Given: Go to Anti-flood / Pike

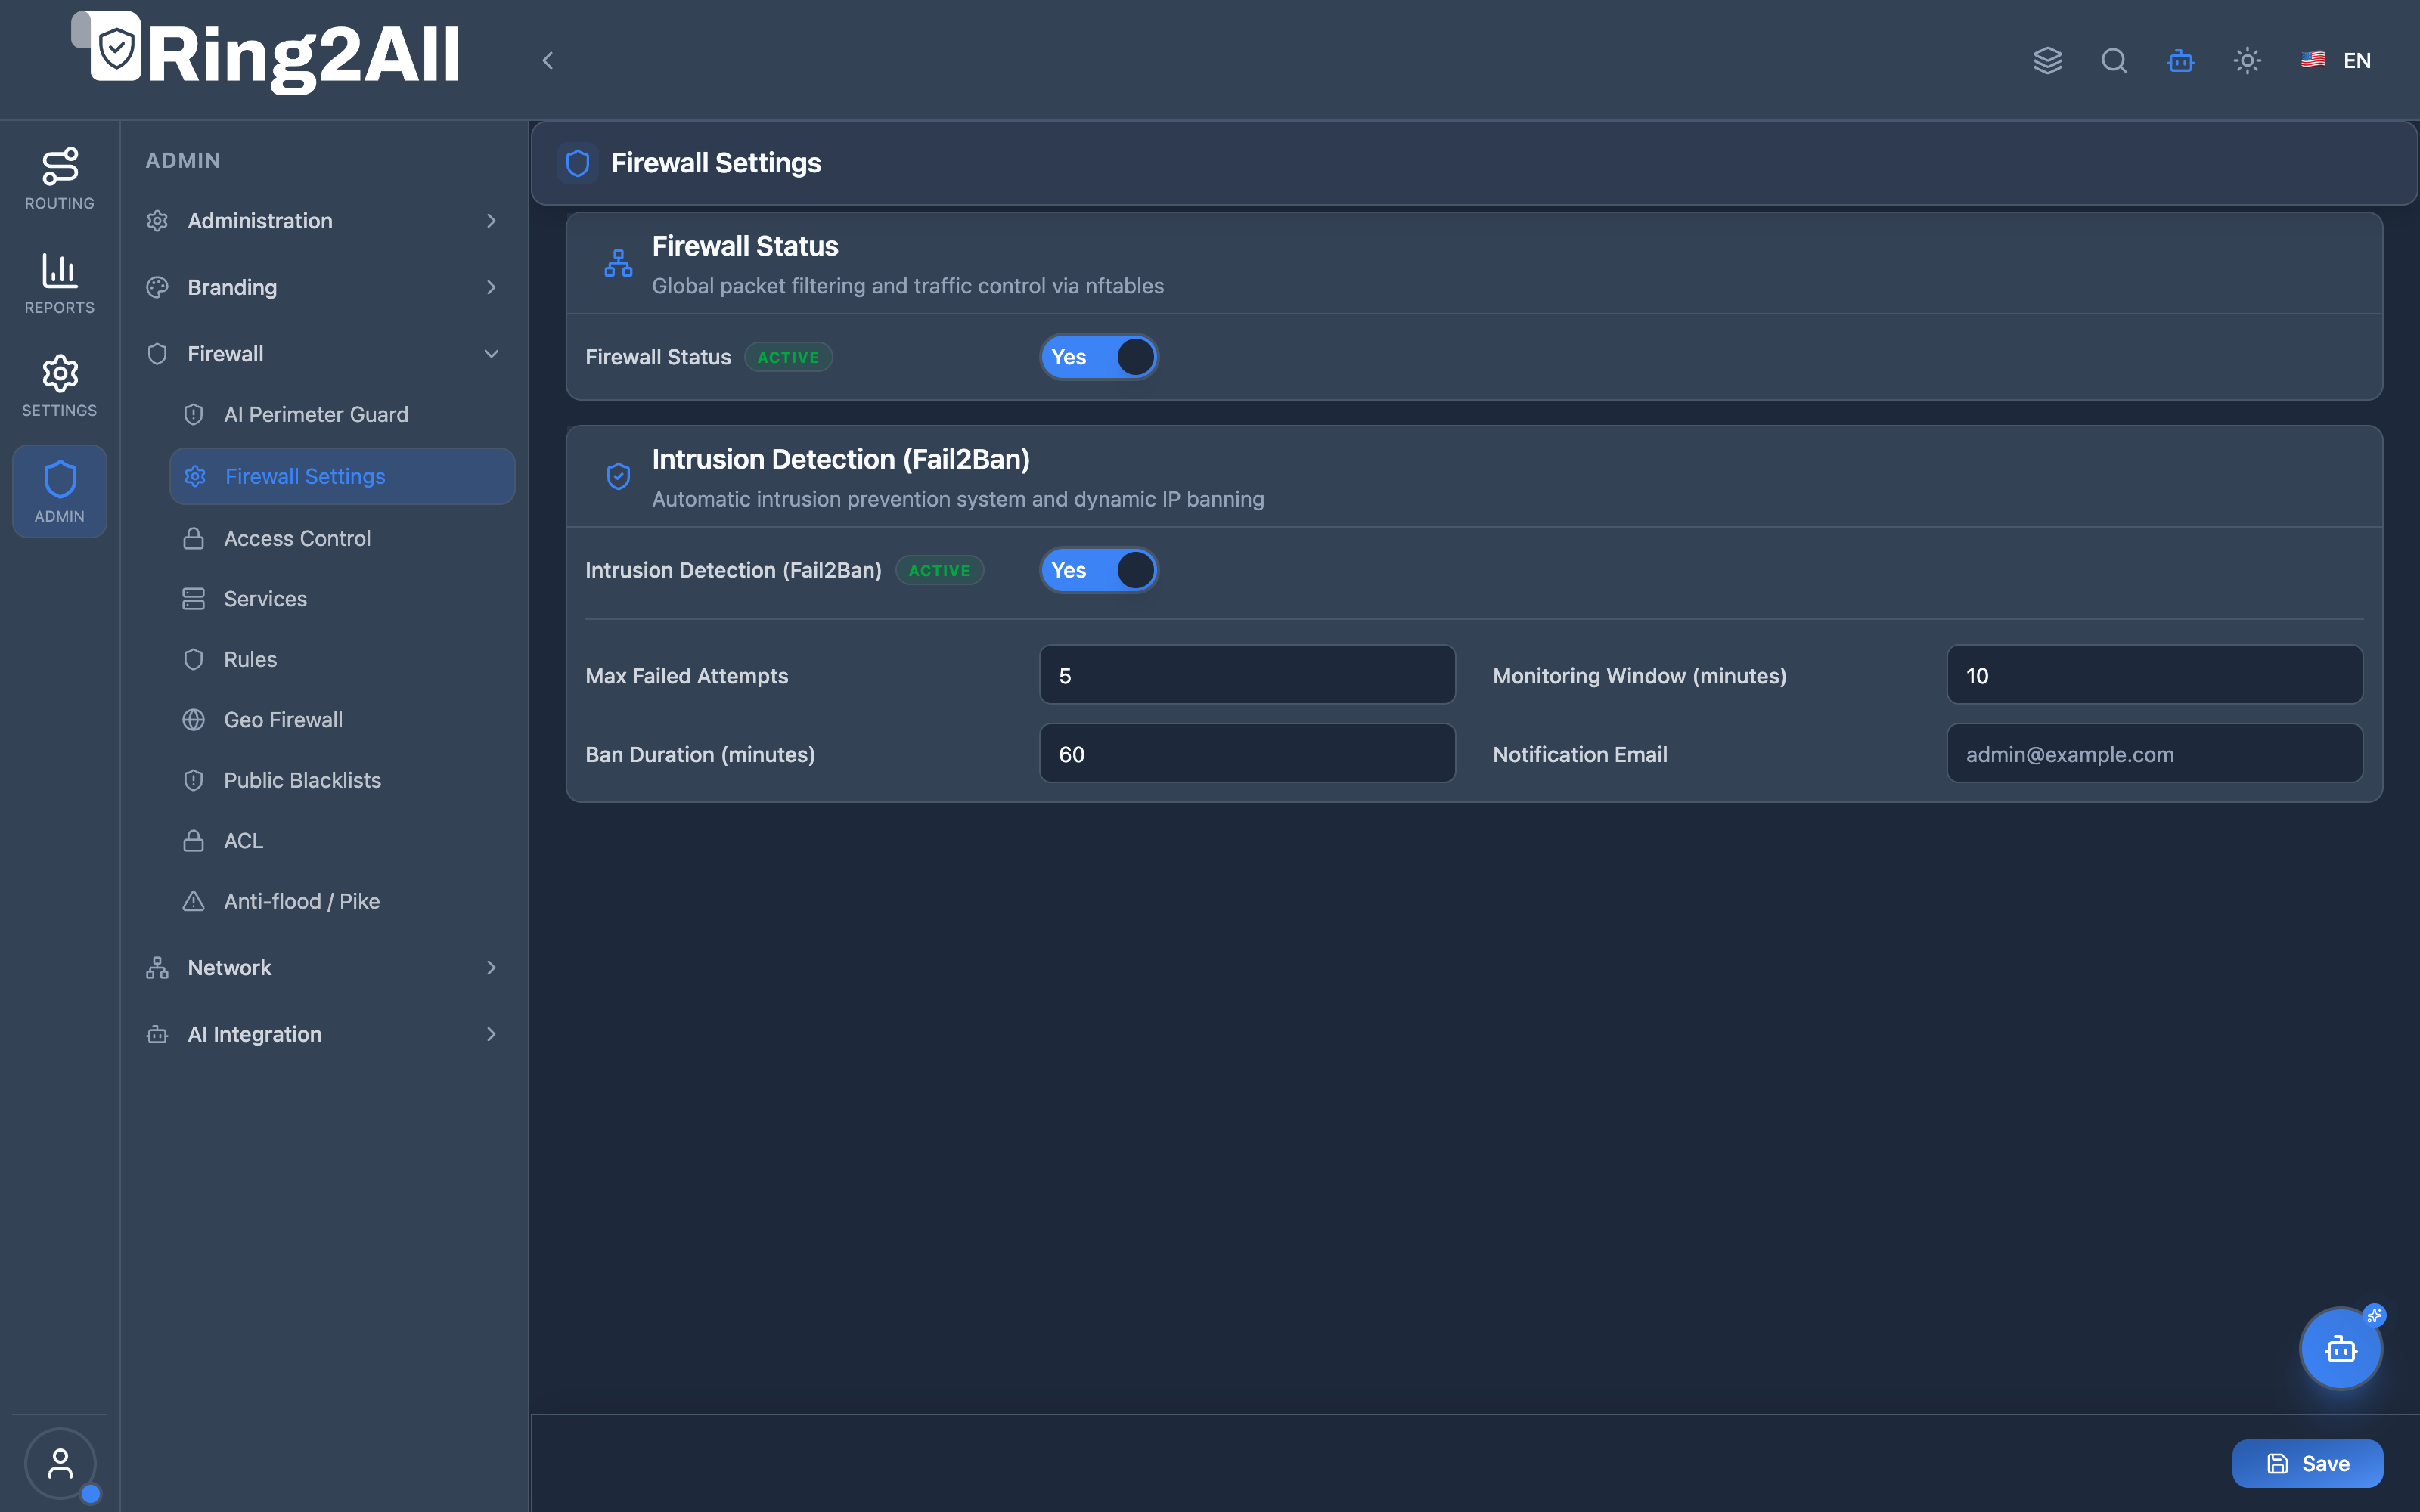Looking at the screenshot, I should (342, 901).
